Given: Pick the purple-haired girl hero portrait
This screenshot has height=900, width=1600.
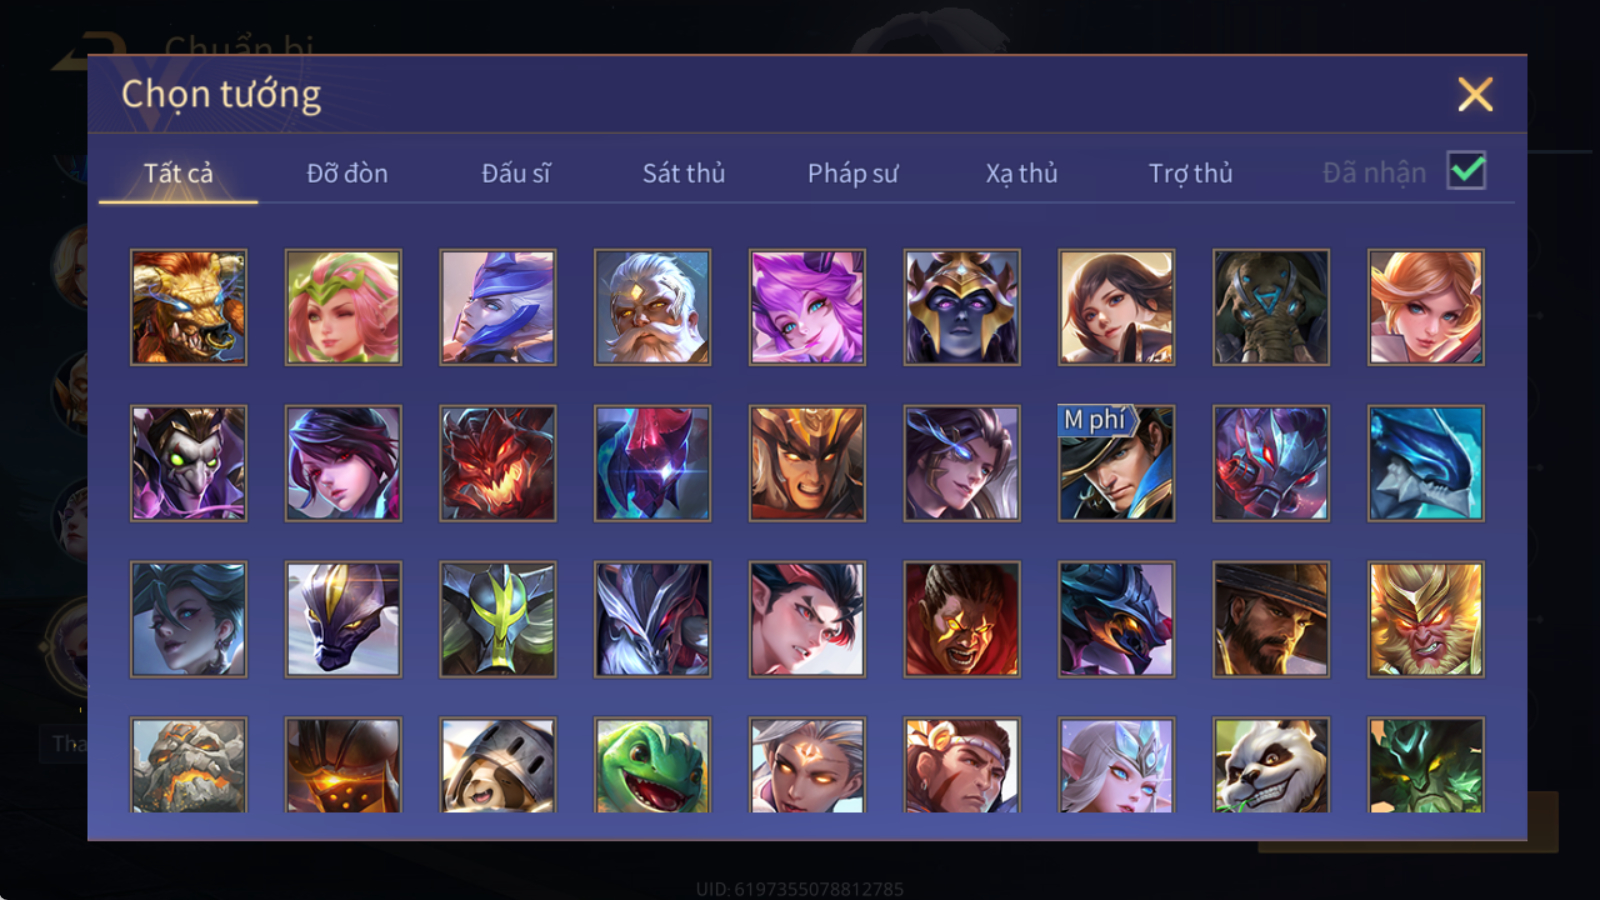Looking at the screenshot, I should click(807, 307).
